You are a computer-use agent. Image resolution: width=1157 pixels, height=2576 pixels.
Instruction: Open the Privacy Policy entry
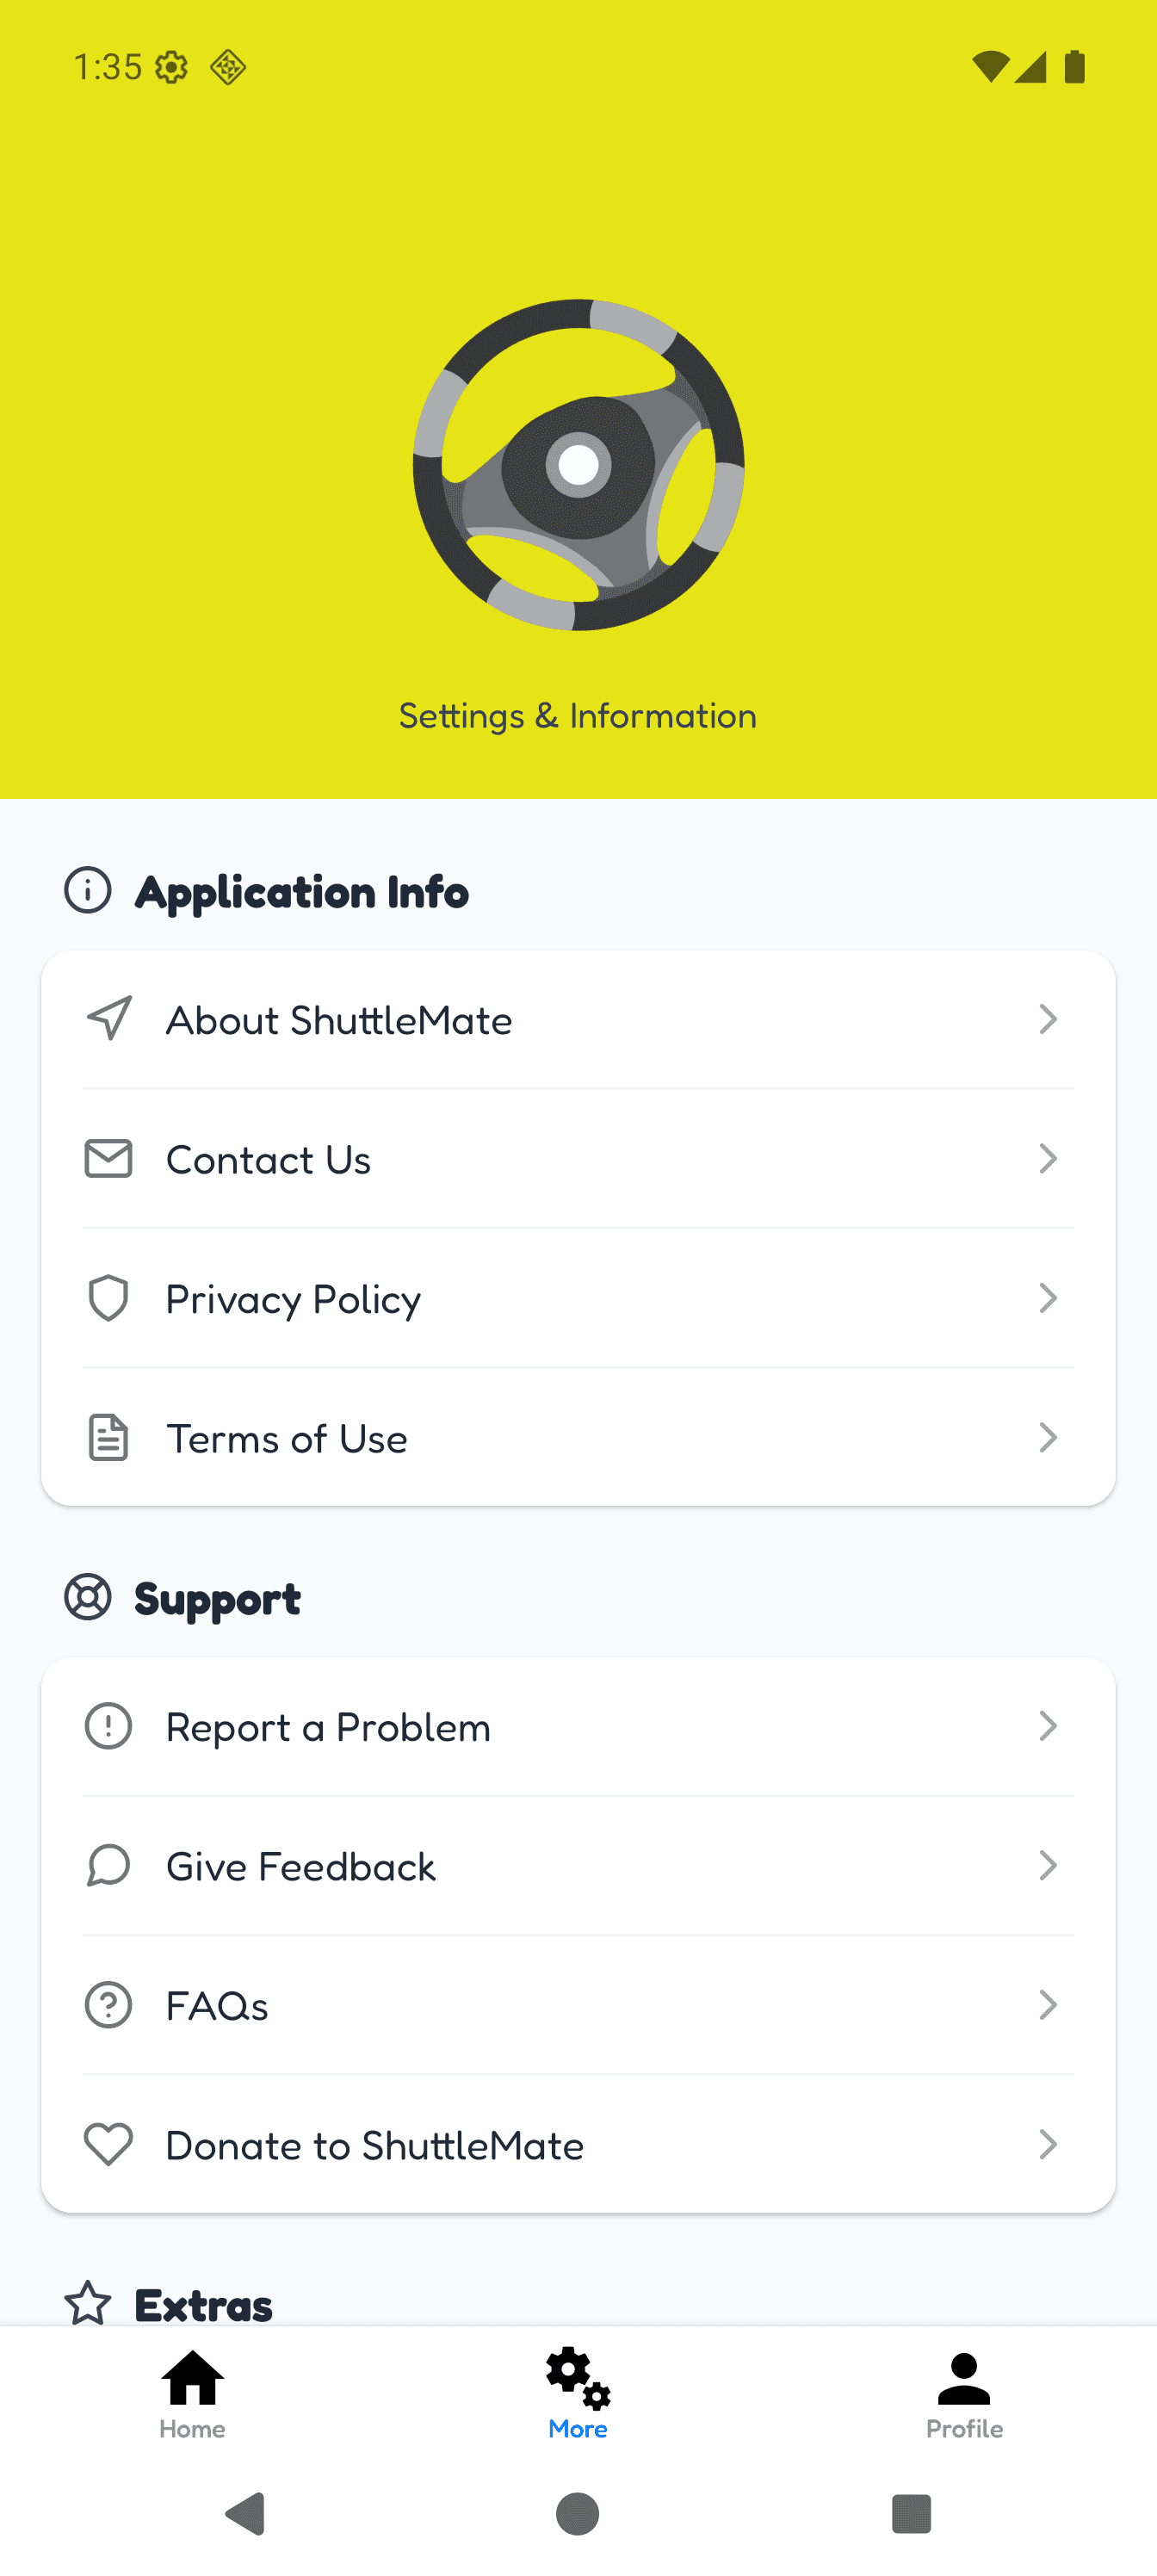point(578,1298)
